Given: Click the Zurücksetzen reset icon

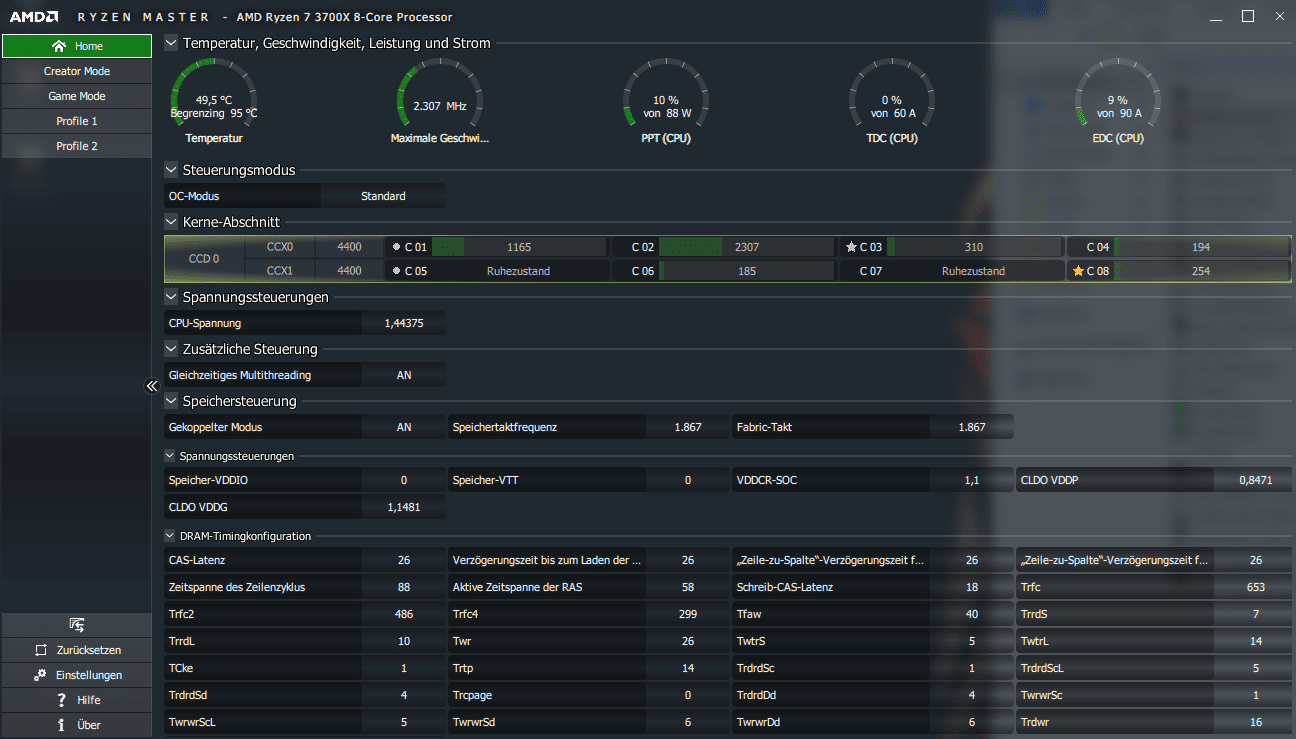Looking at the screenshot, I should [x=41, y=650].
